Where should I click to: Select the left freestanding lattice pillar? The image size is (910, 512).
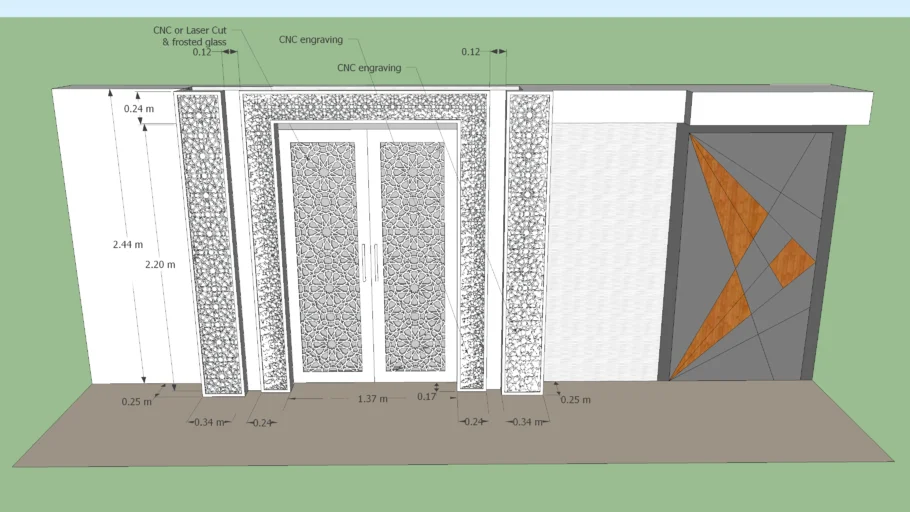click(x=209, y=244)
